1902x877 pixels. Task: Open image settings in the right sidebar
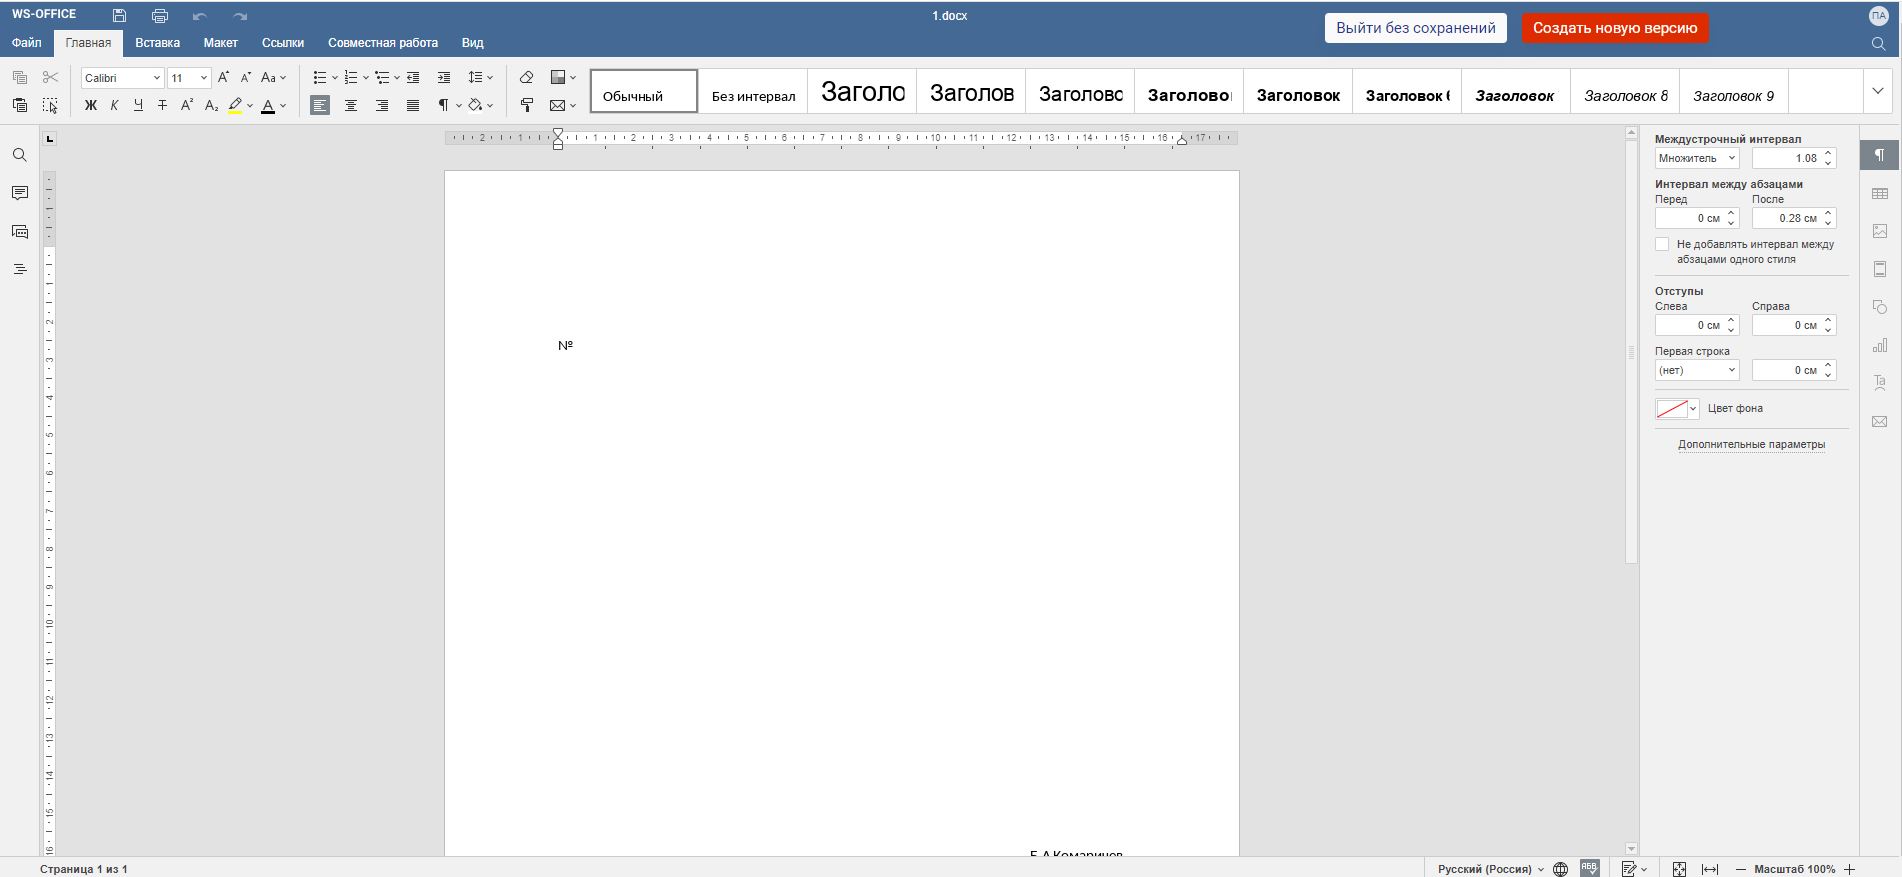[x=1880, y=231]
